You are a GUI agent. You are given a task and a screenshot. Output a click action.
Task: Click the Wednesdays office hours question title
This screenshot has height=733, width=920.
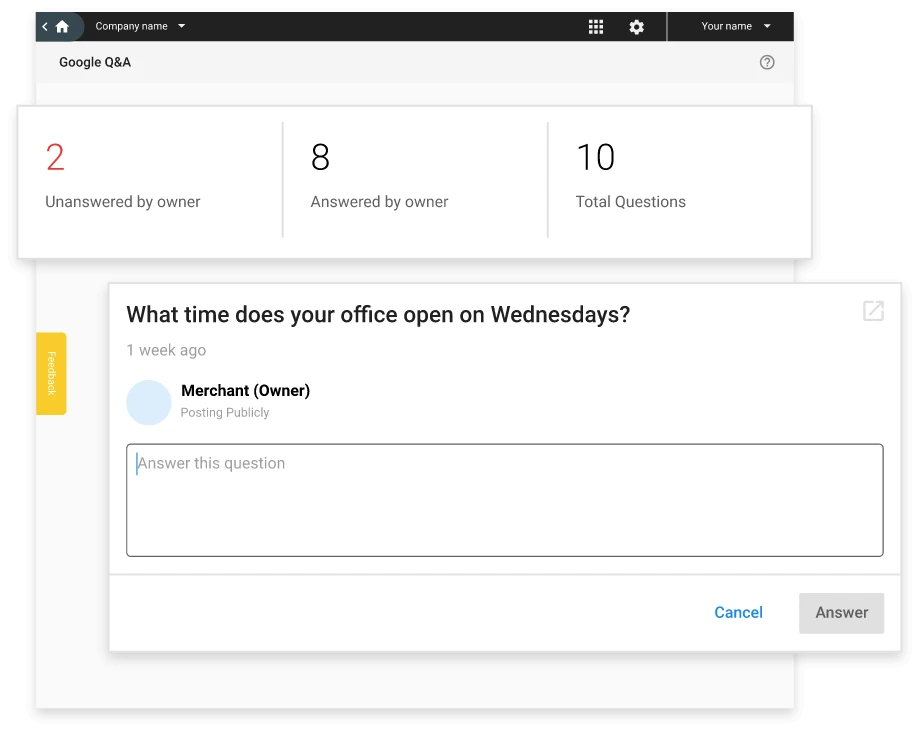tap(378, 314)
